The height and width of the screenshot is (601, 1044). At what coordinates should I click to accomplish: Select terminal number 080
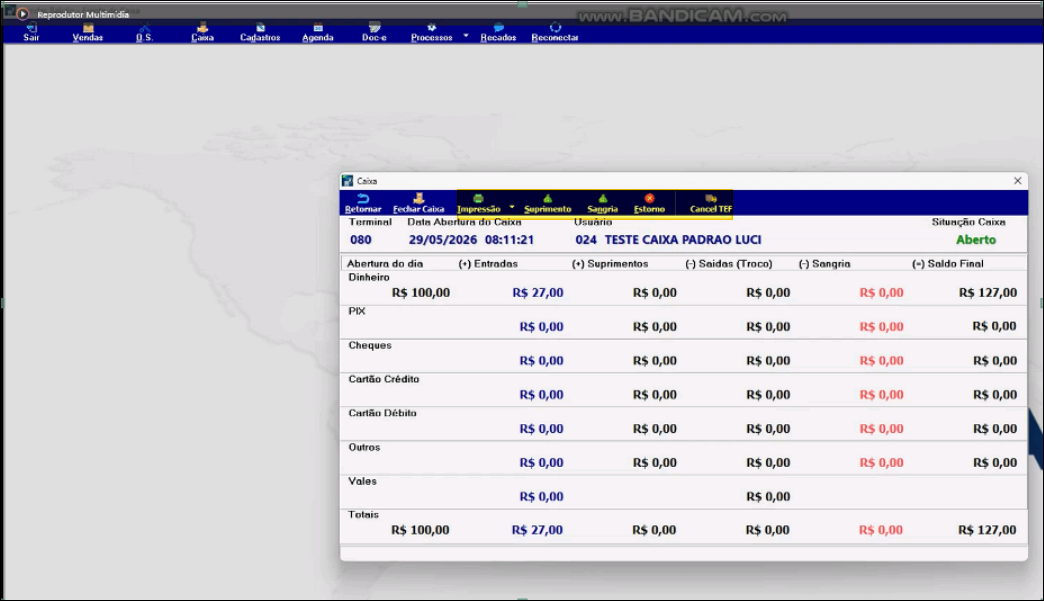(361, 240)
